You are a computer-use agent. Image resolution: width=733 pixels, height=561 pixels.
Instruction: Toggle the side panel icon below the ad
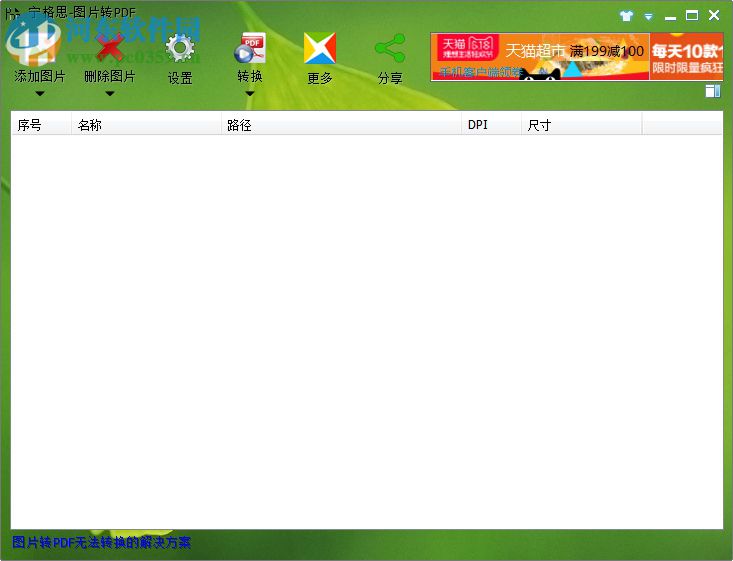pyautogui.click(x=713, y=91)
